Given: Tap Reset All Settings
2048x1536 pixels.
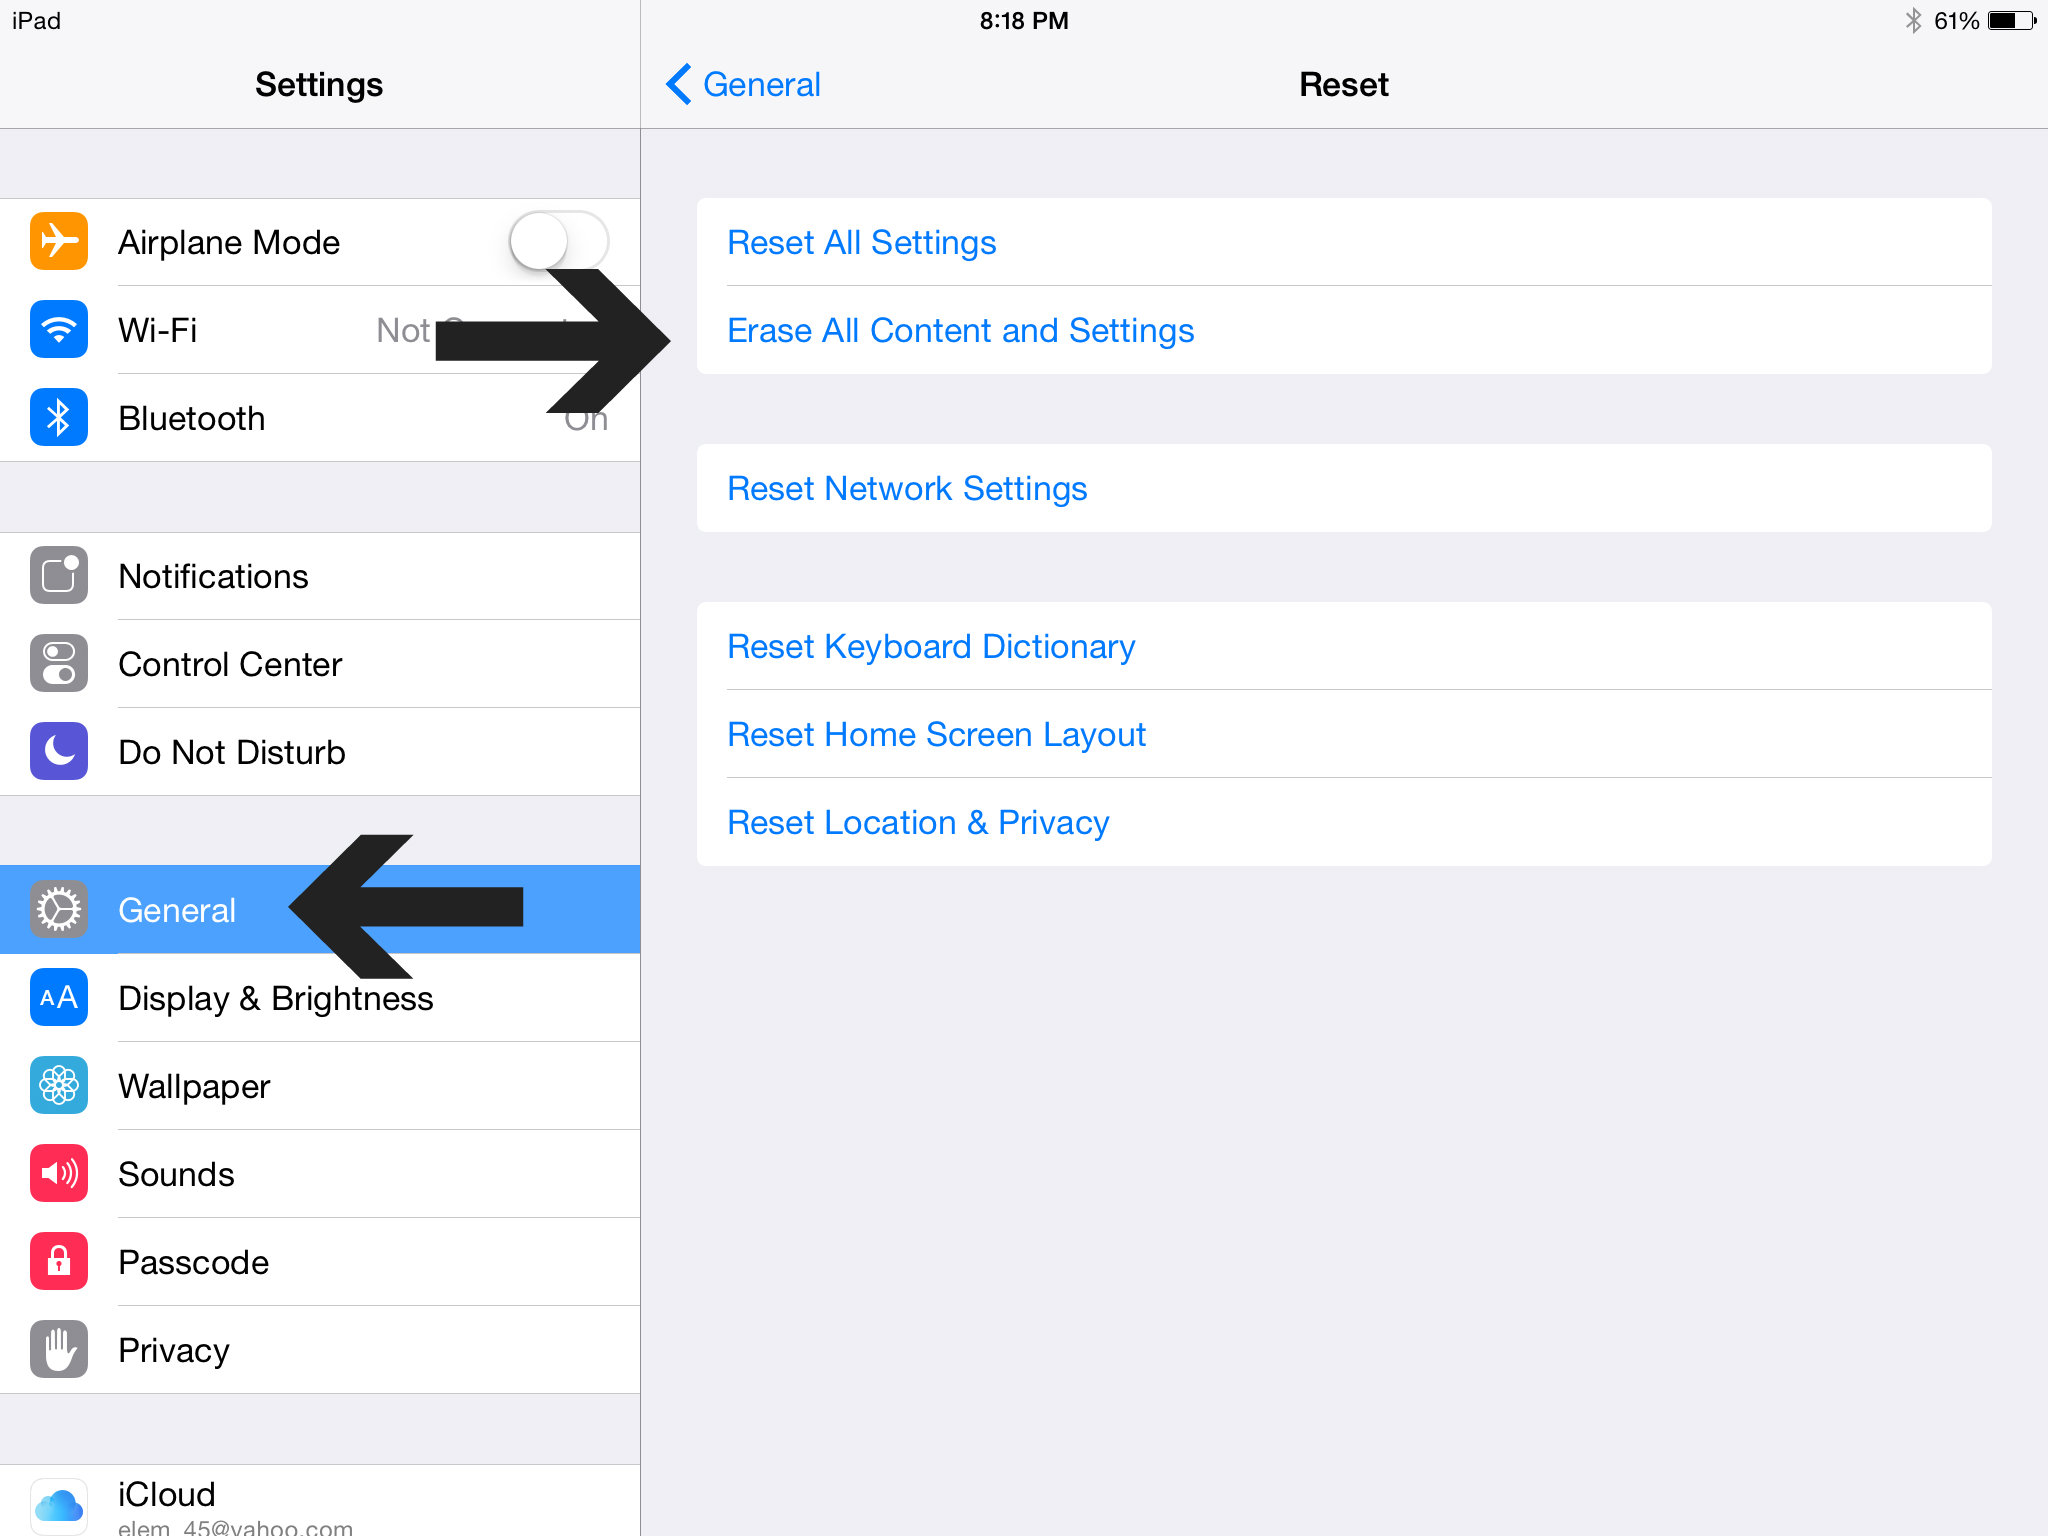Looking at the screenshot, I should coord(1344,242).
